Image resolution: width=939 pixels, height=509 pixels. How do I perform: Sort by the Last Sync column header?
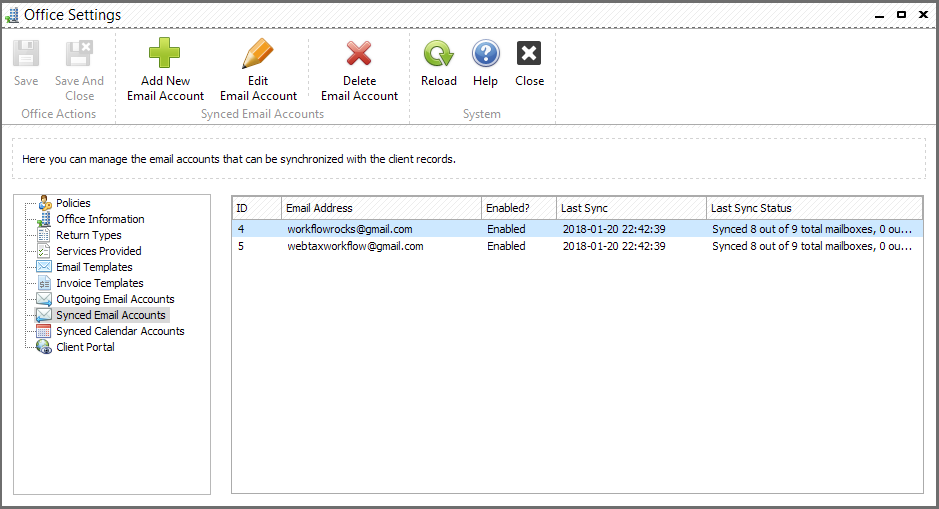(631, 208)
